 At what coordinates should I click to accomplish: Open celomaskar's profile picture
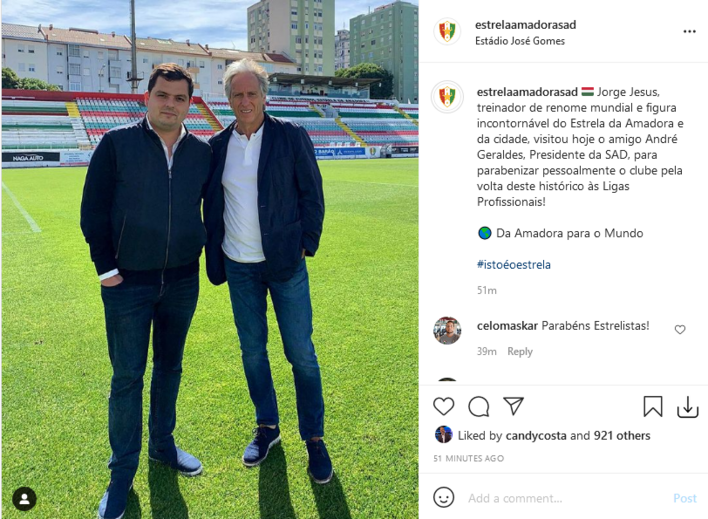pyautogui.click(x=447, y=330)
